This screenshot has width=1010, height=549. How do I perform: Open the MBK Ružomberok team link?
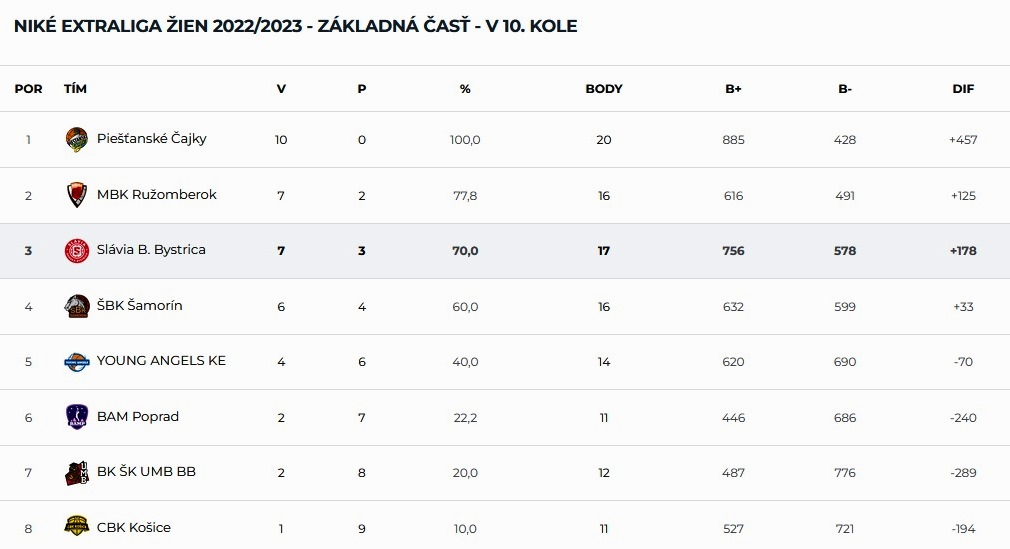(157, 195)
